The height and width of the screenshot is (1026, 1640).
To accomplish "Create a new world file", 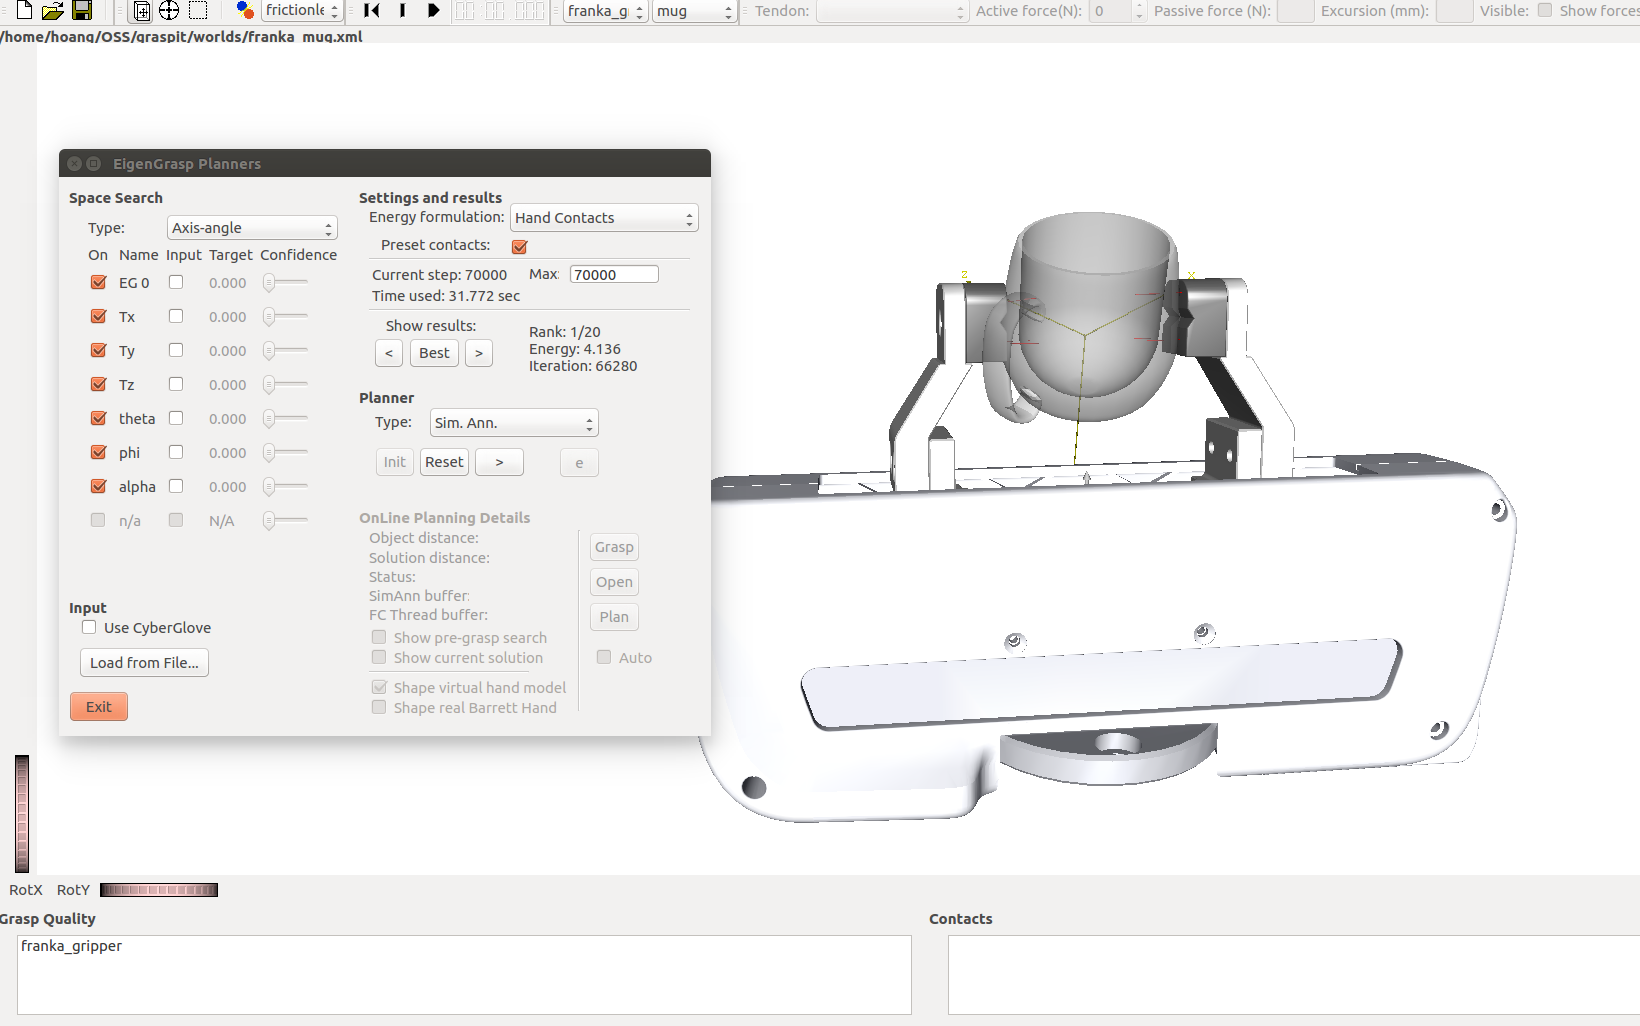I will point(24,10).
